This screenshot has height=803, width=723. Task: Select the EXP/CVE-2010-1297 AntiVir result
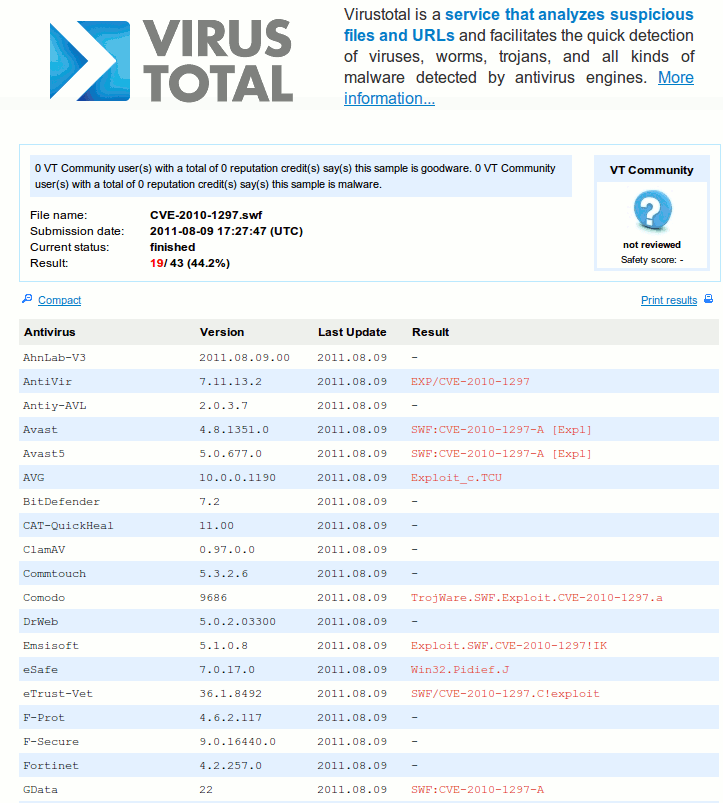[470, 382]
